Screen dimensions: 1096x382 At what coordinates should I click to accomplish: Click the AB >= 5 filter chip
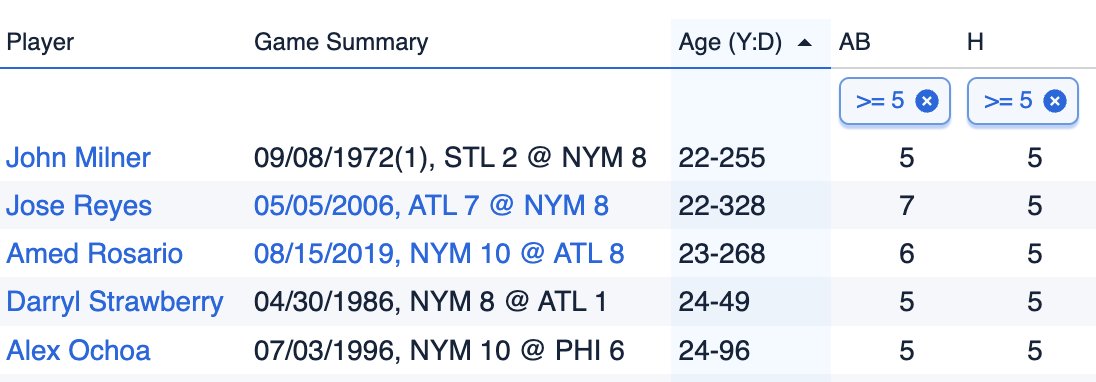(895, 102)
